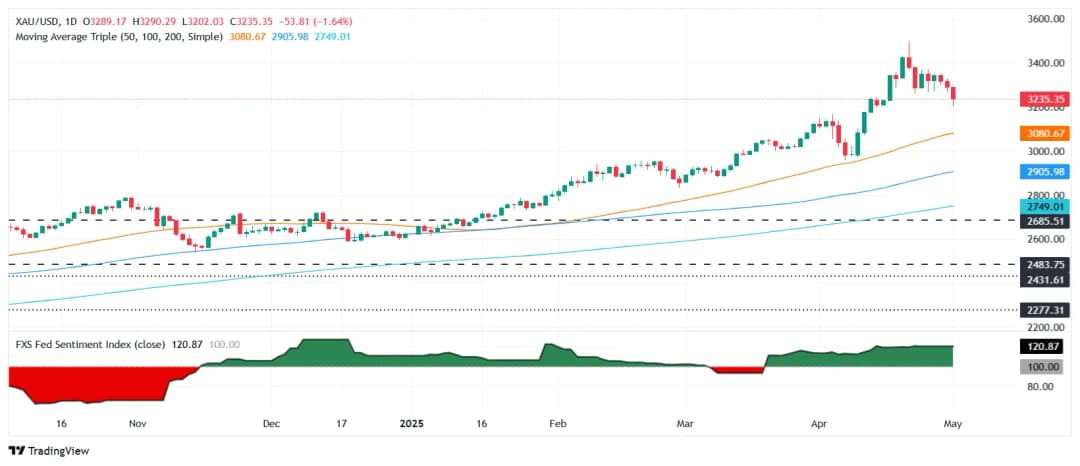Click the Nov label on time axis
The height and width of the screenshot is (466, 1080).
pyautogui.click(x=138, y=424)
